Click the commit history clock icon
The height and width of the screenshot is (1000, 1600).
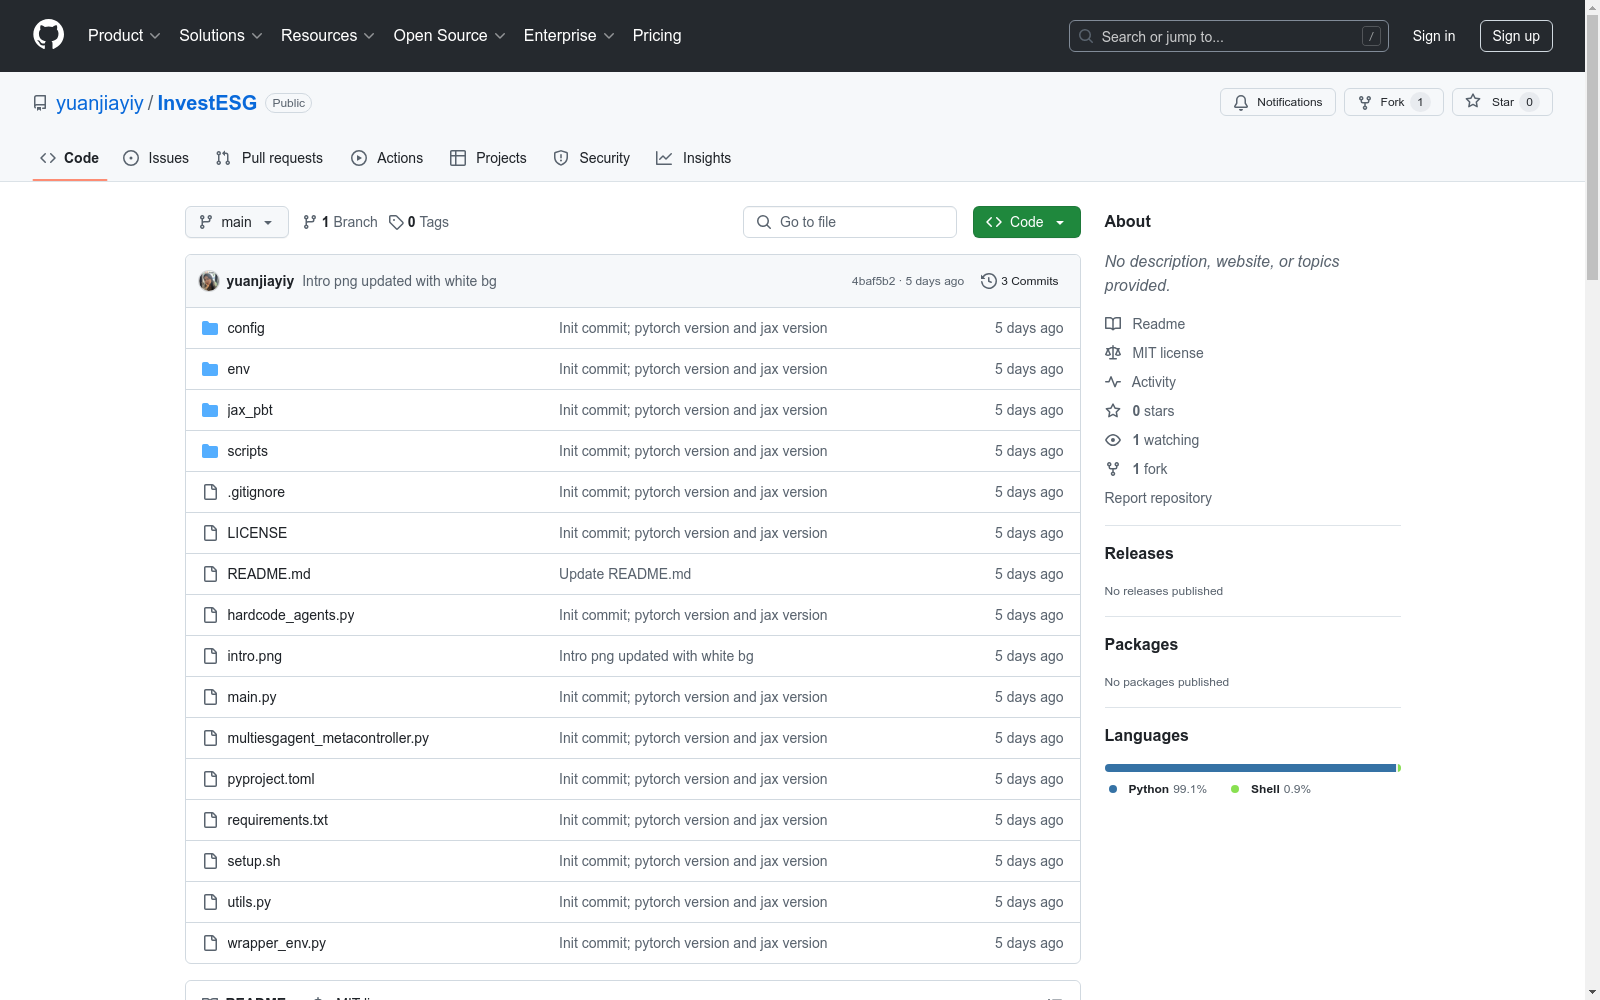(x=989, y=281)
